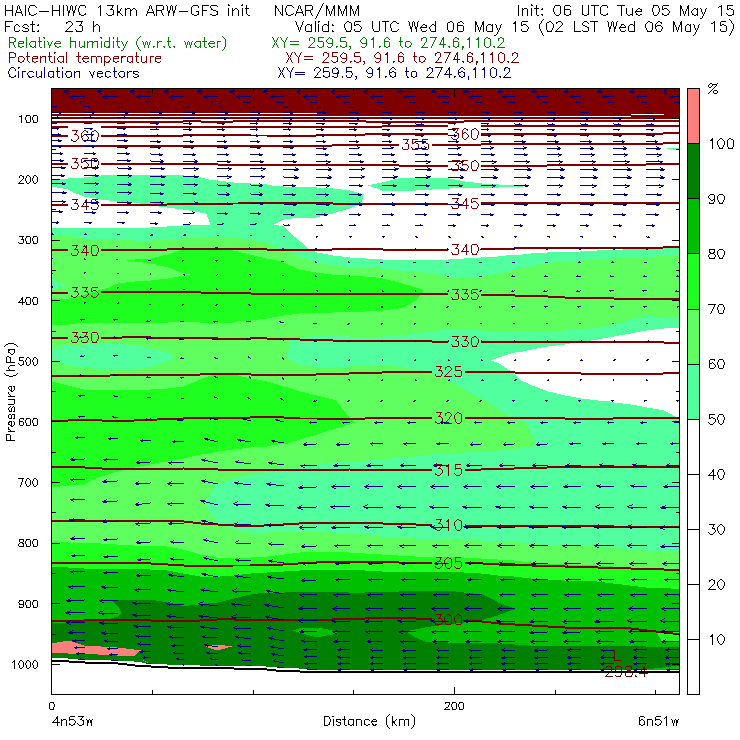Click the 80–90% green colorbar segment

pos(693,226)
